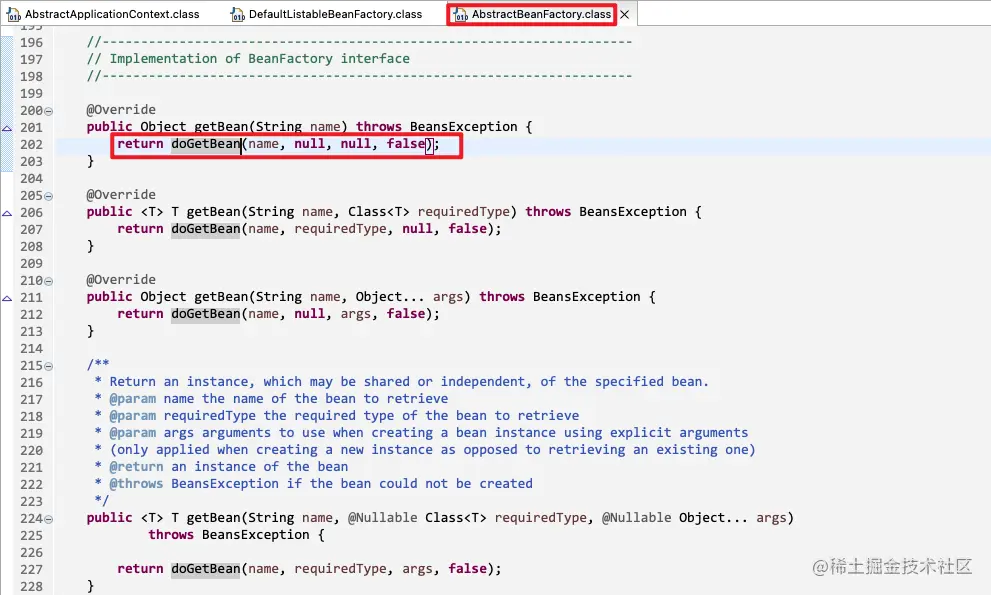Click override marker triangle at line 211
This screenshot has height=595, width=991.
click(x=7, y=298)
